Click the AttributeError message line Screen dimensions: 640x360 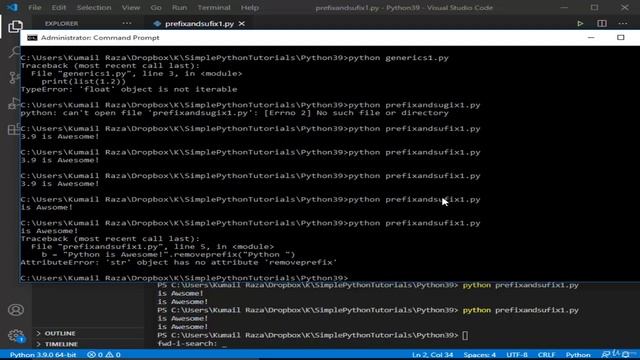pos(179,262)
